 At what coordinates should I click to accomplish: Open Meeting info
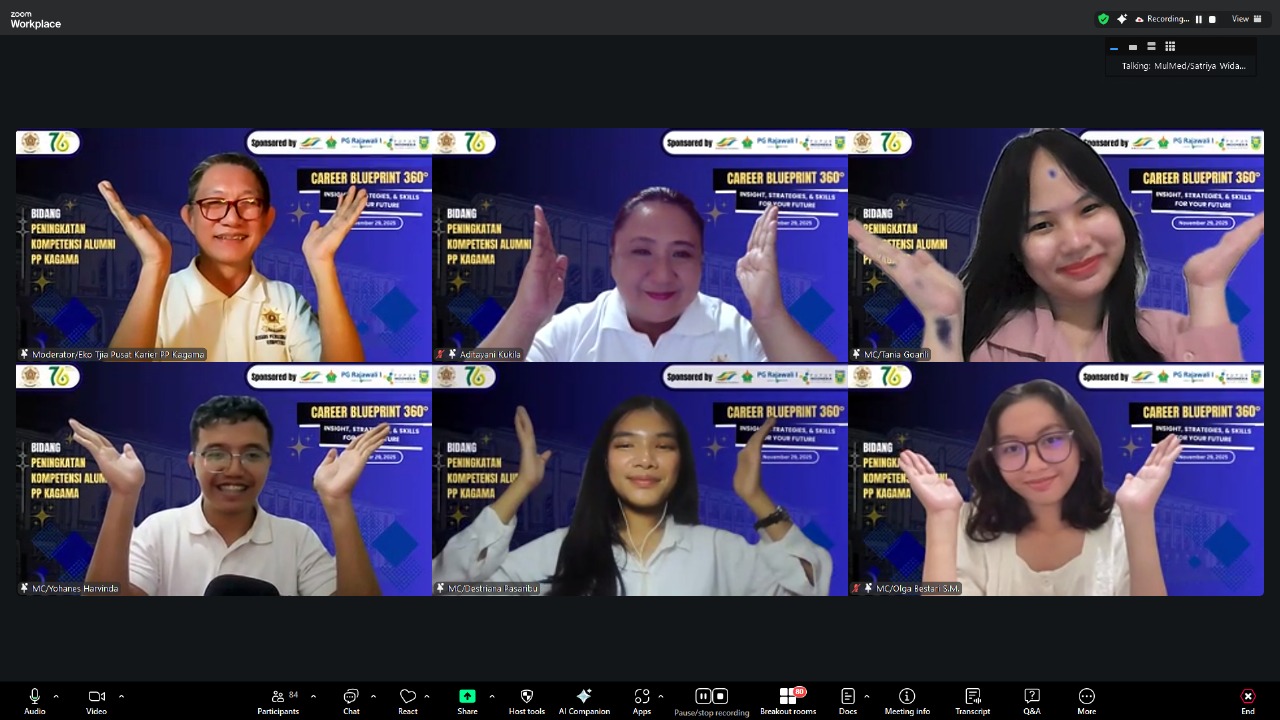pyautogui.click(x=907, y=701)
